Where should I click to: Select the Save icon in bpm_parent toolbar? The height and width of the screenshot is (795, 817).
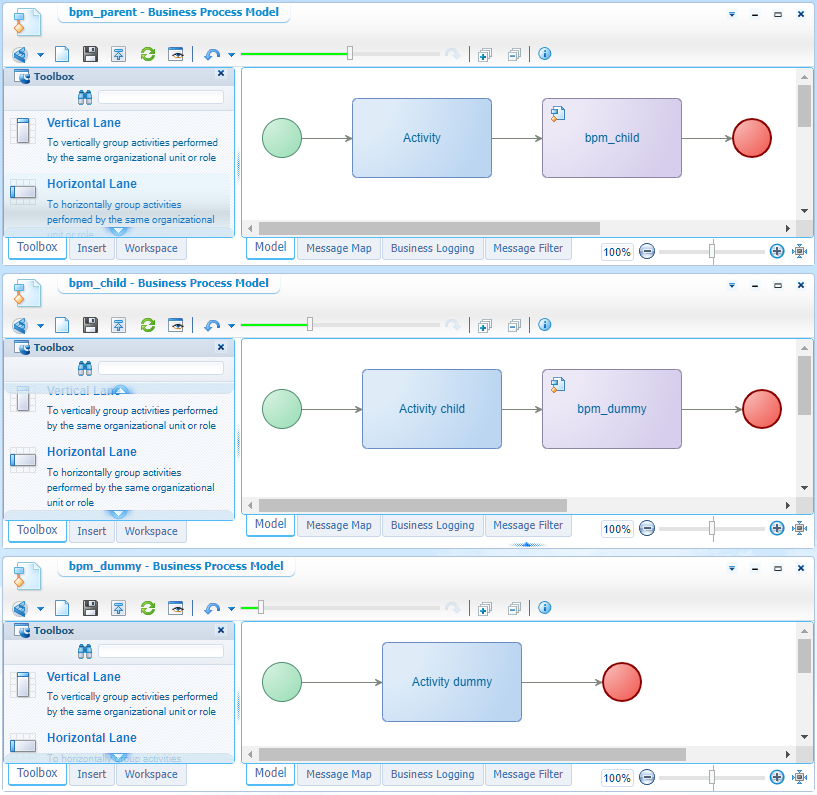(88, 54)
